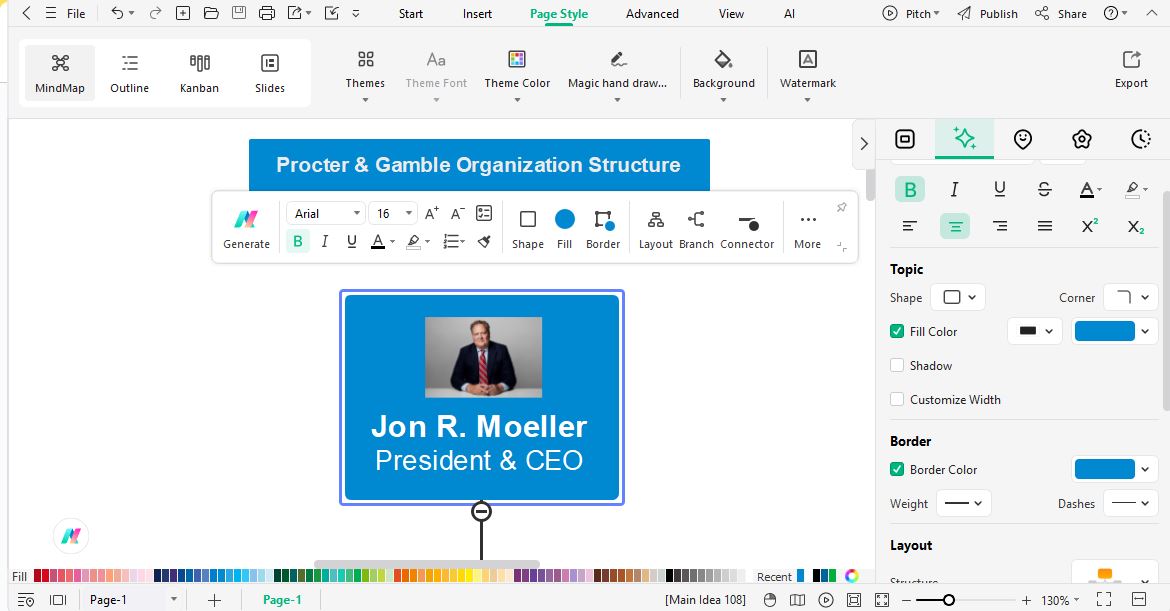The image size is (1170, 611).
Task: Click the Share button
Action: [x=1061, y=13]
